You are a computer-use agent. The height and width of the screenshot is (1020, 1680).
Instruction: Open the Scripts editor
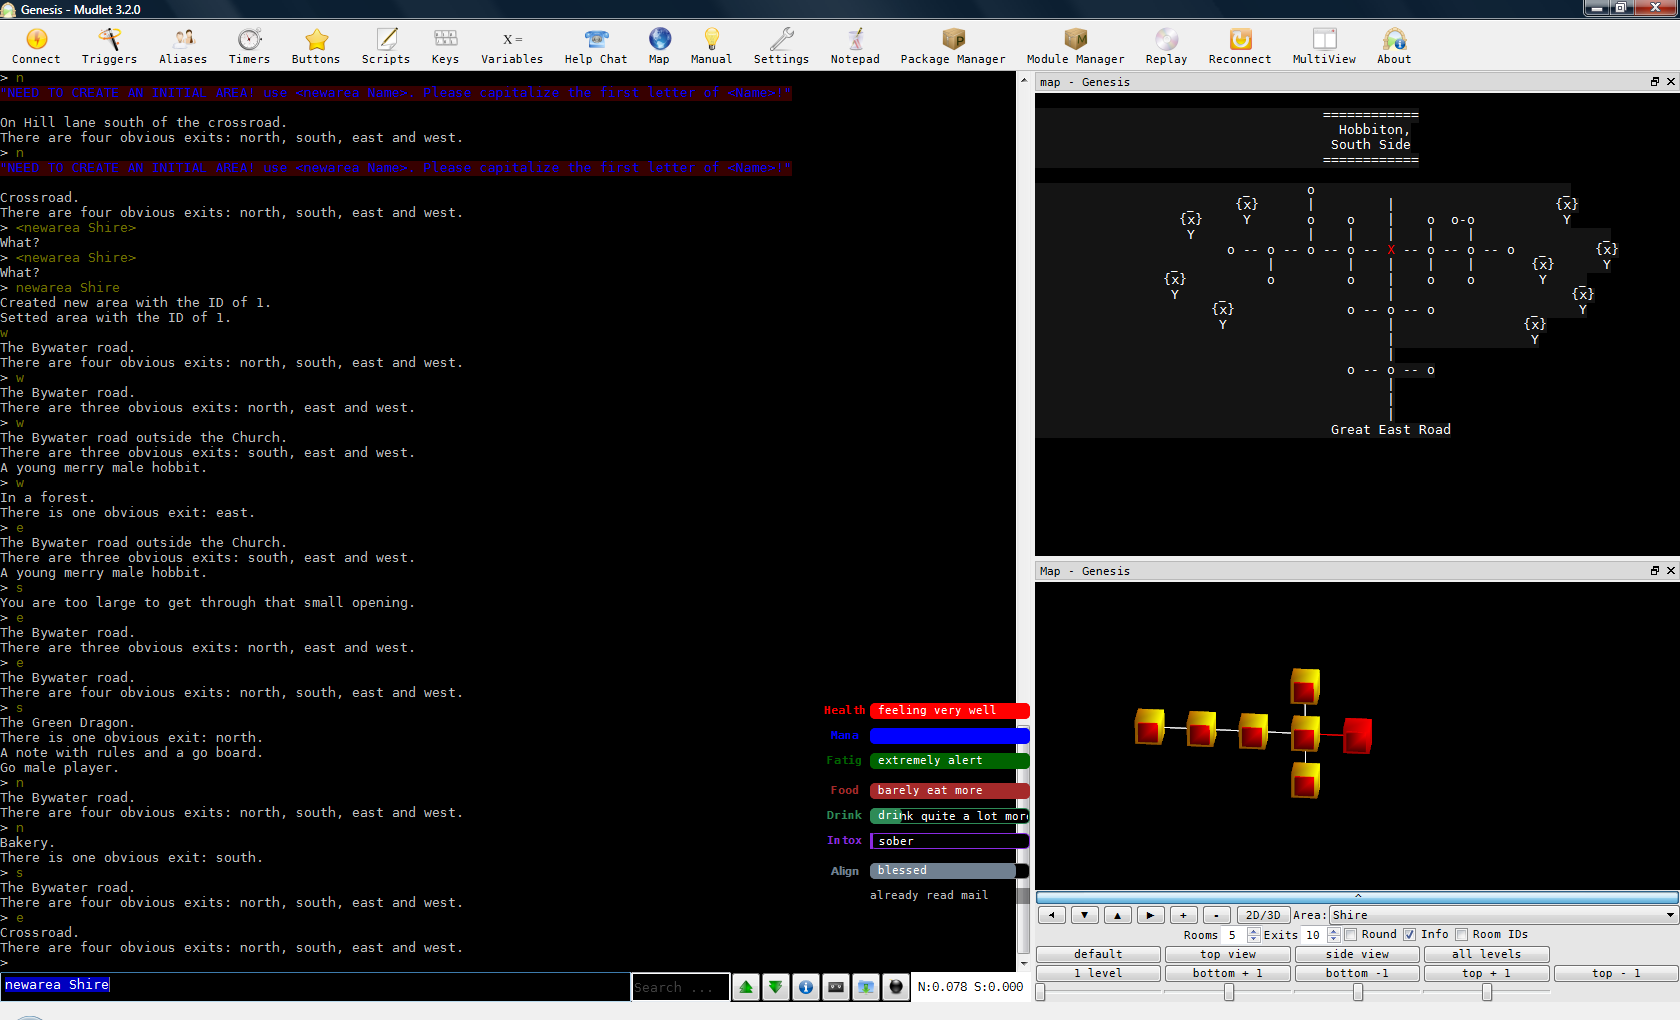tap(386, 46)
